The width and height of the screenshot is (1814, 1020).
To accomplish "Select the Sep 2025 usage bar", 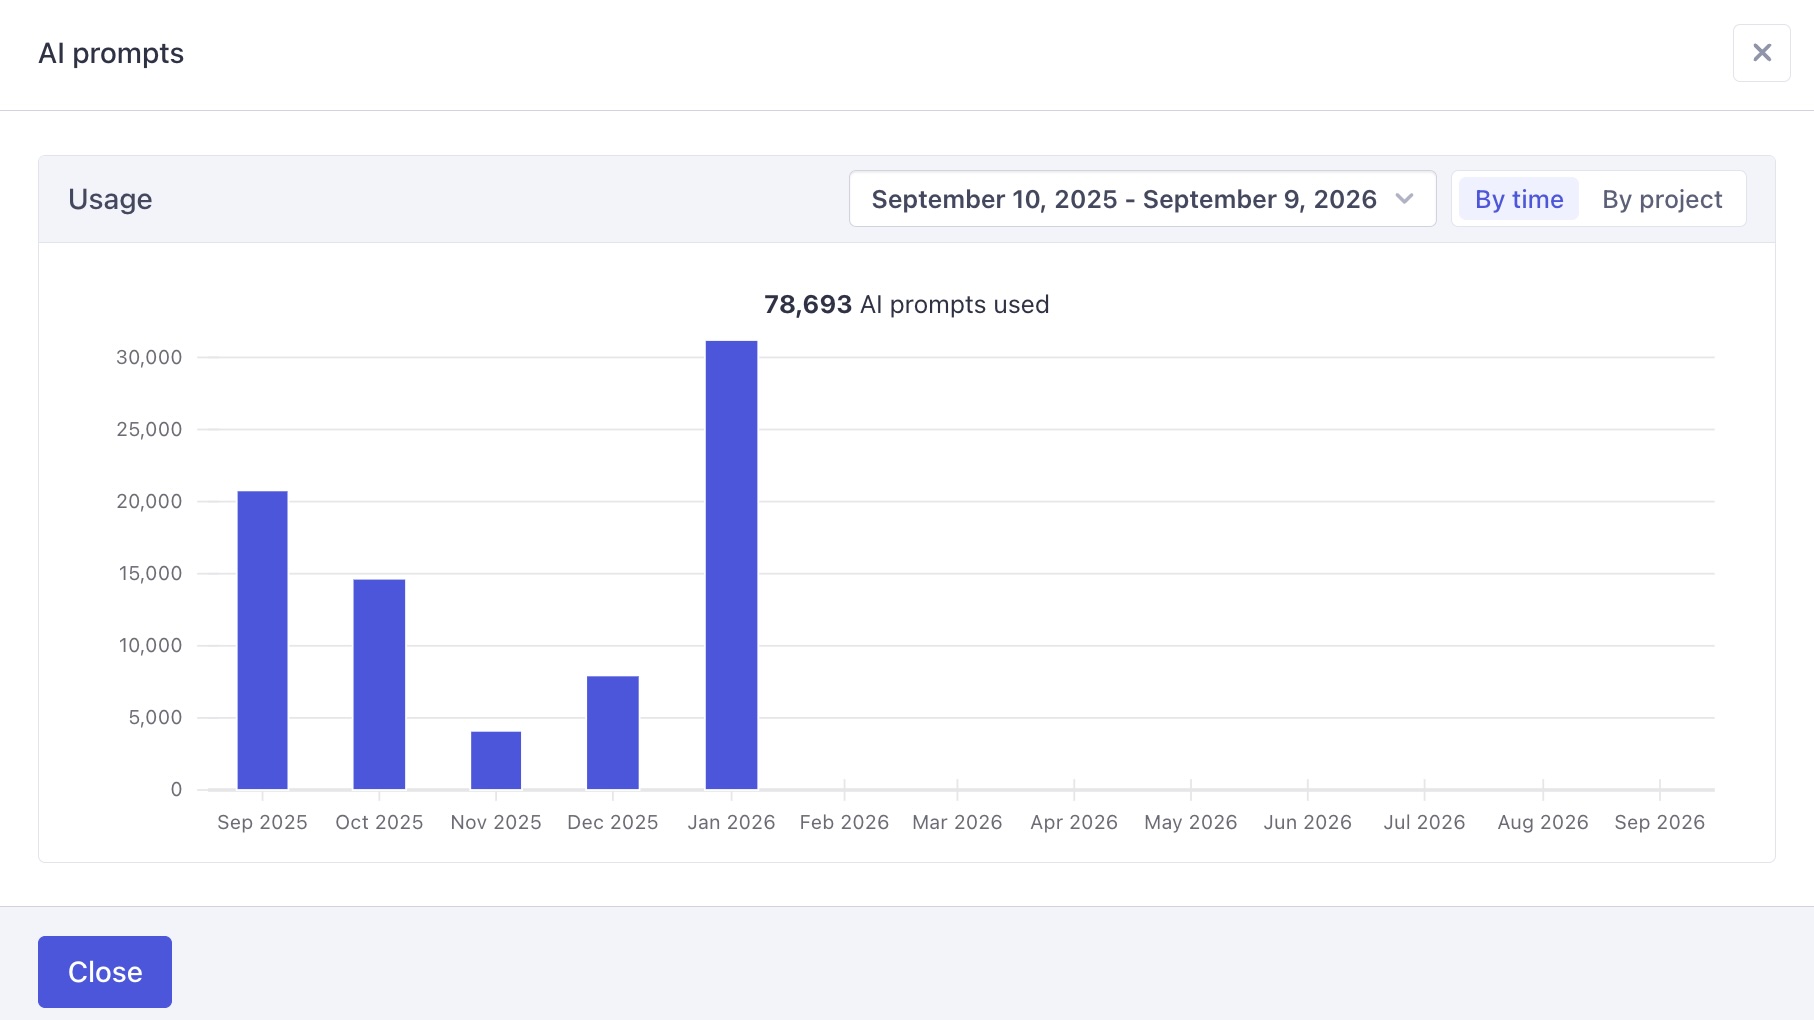I will pyautogui.click(x=261, y=640).
